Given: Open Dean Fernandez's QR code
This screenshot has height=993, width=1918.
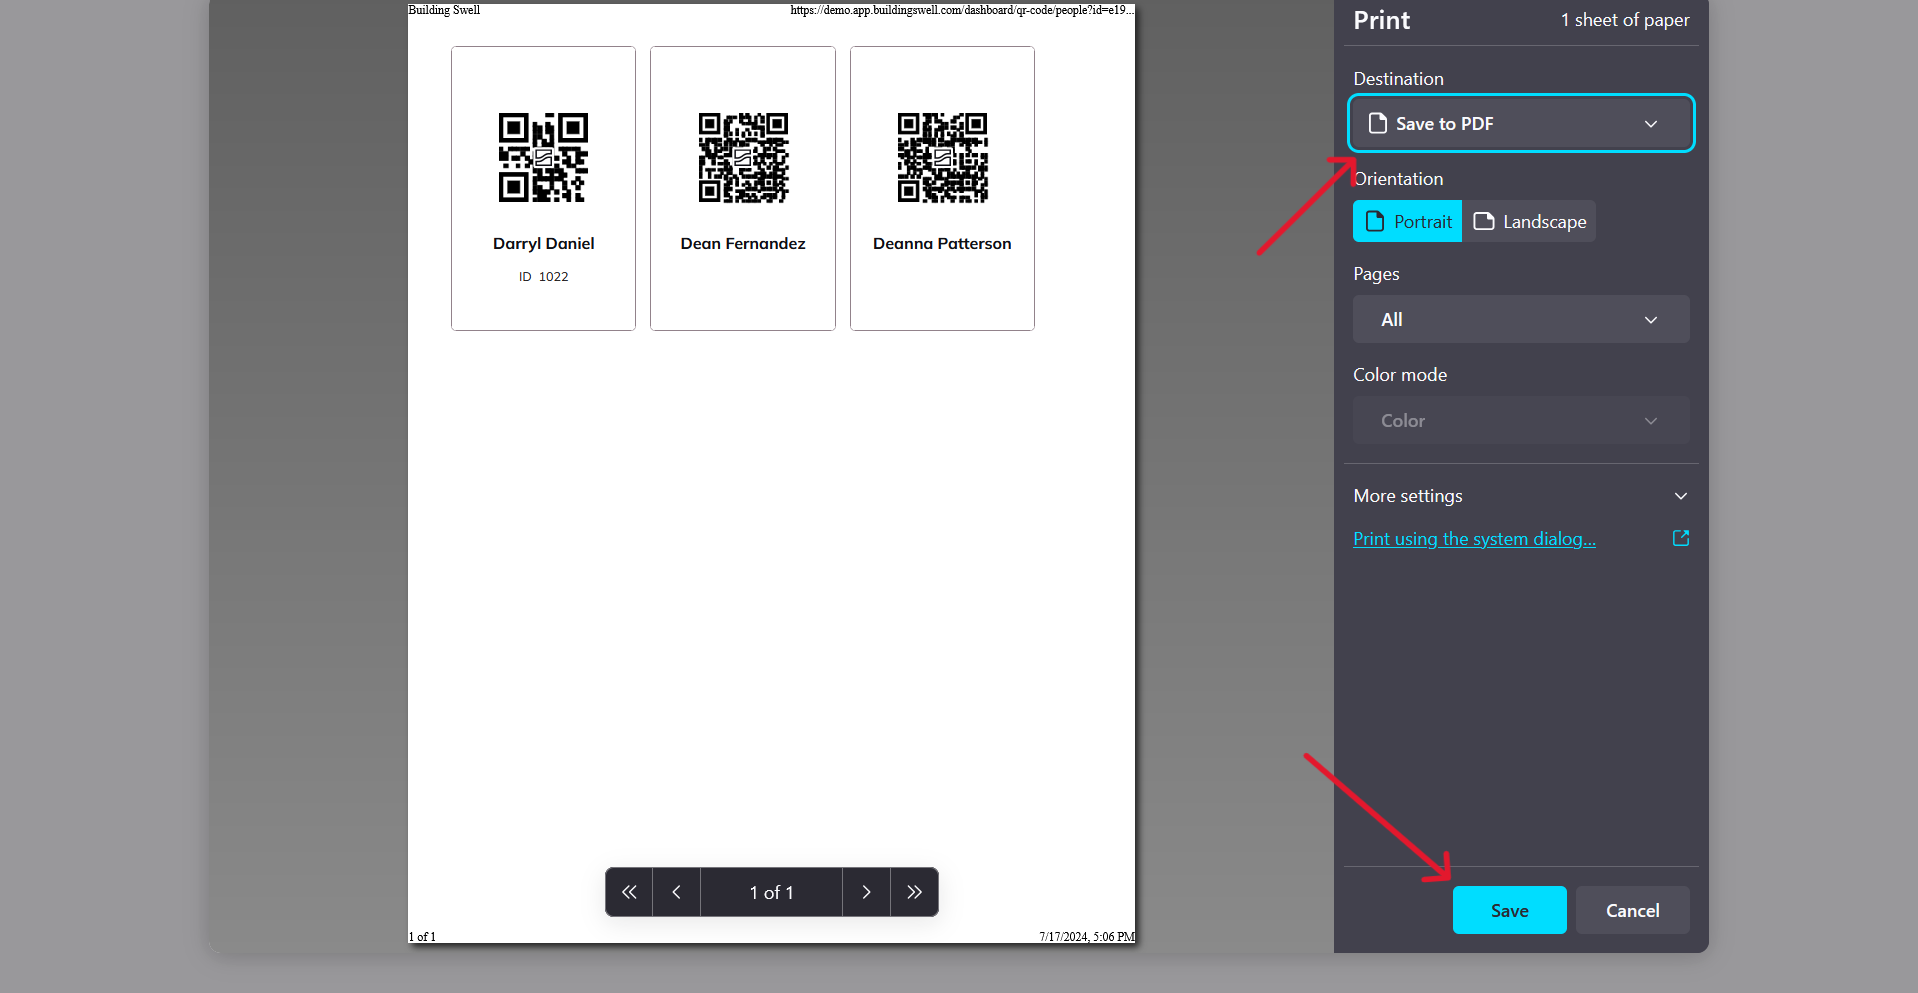Looking at the screenshot, I should pyautogui.click(x=743, y=157).
